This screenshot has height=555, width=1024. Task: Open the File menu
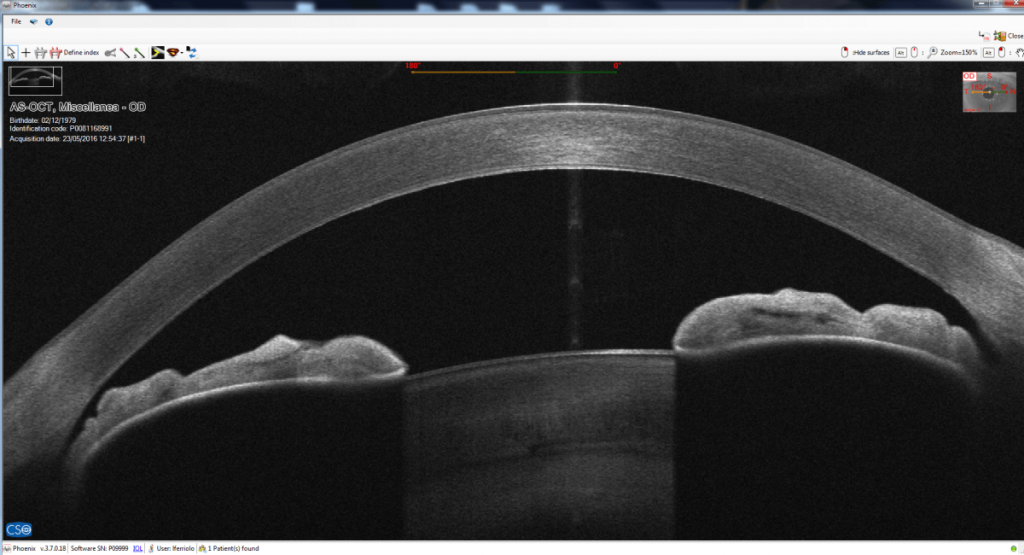[16, 21]
